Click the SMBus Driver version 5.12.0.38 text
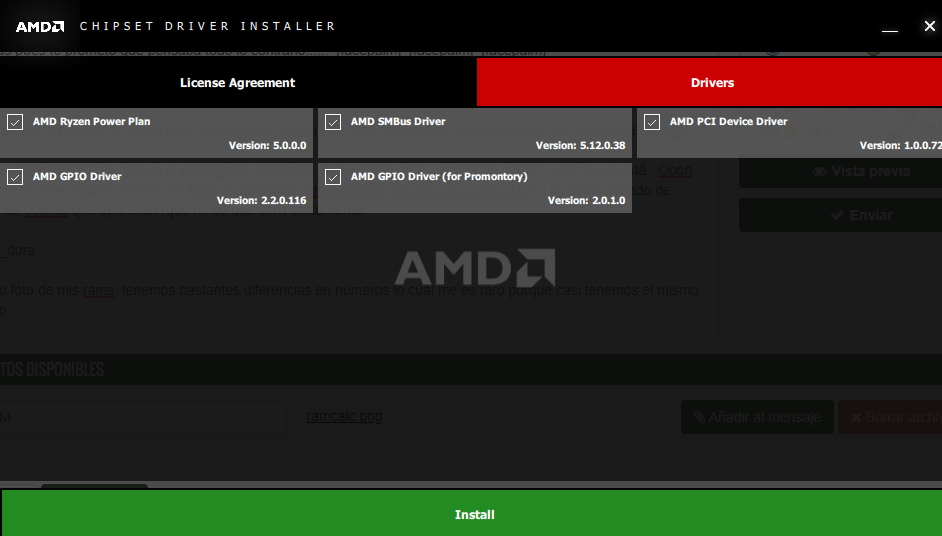 (580, 146)
